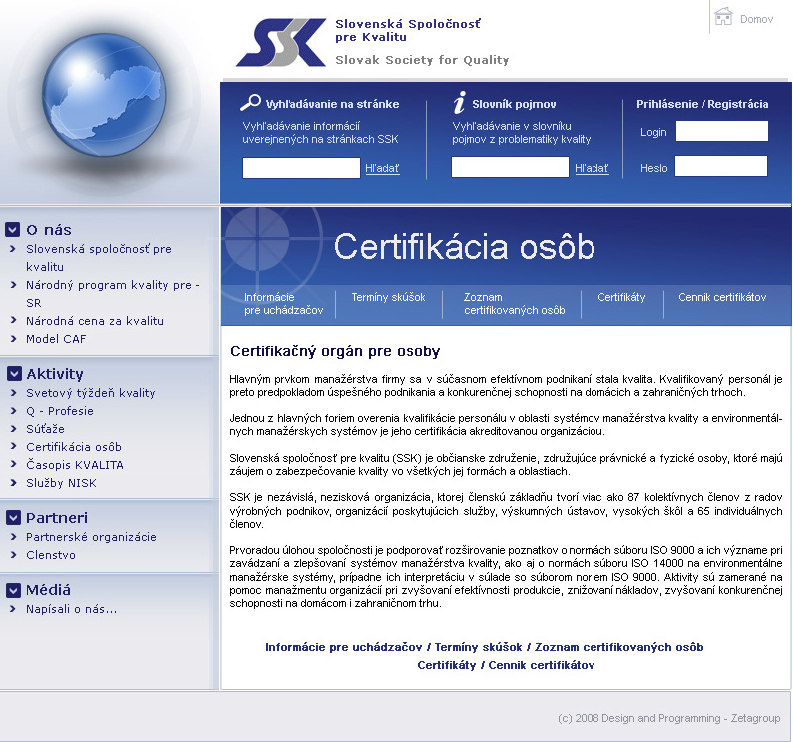The width and height of the screenshot is (793, 742).
Task: Click arrow beside Model CAF
Action: click(14, 338)
